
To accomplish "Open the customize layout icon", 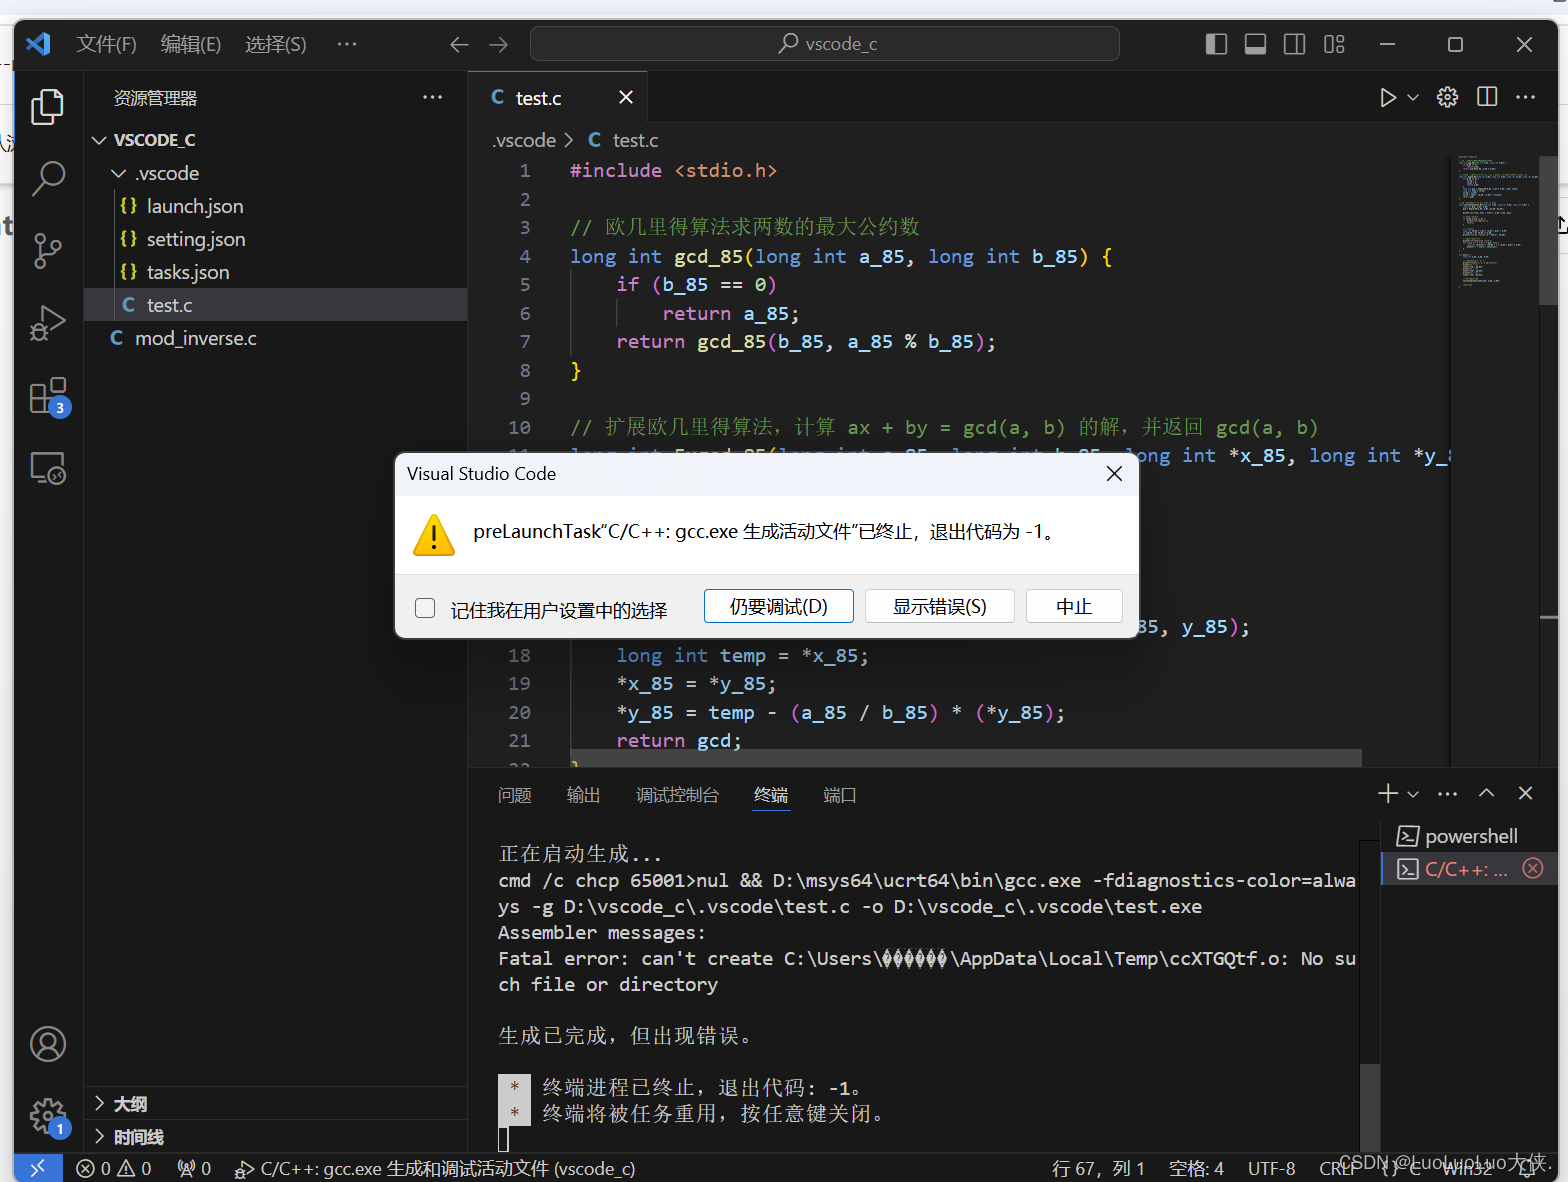I will 1334,44.
